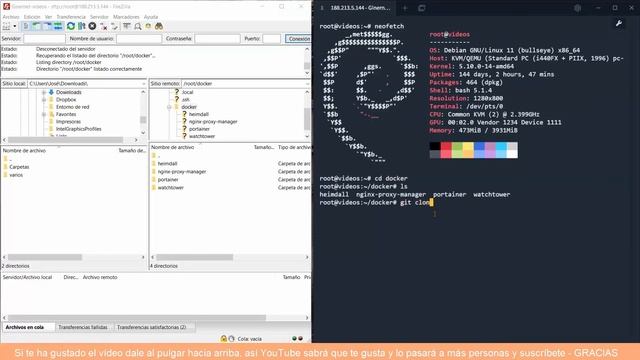
Task: Expand the Favorites folder in local tree
Action: [x=44, y=114]
